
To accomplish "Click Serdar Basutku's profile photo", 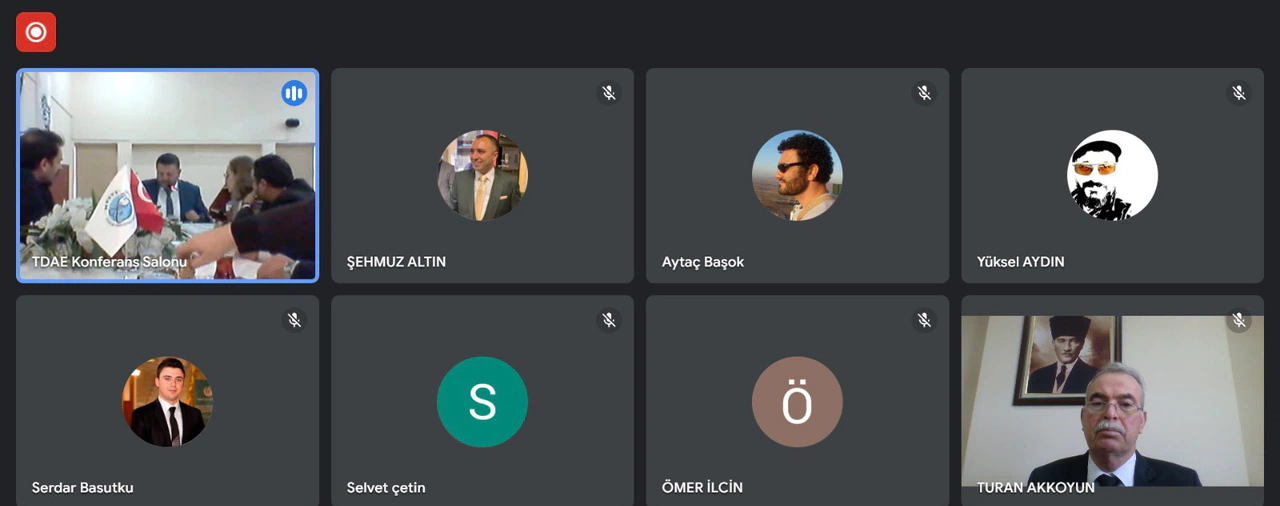I will click(x=167, y=402).
